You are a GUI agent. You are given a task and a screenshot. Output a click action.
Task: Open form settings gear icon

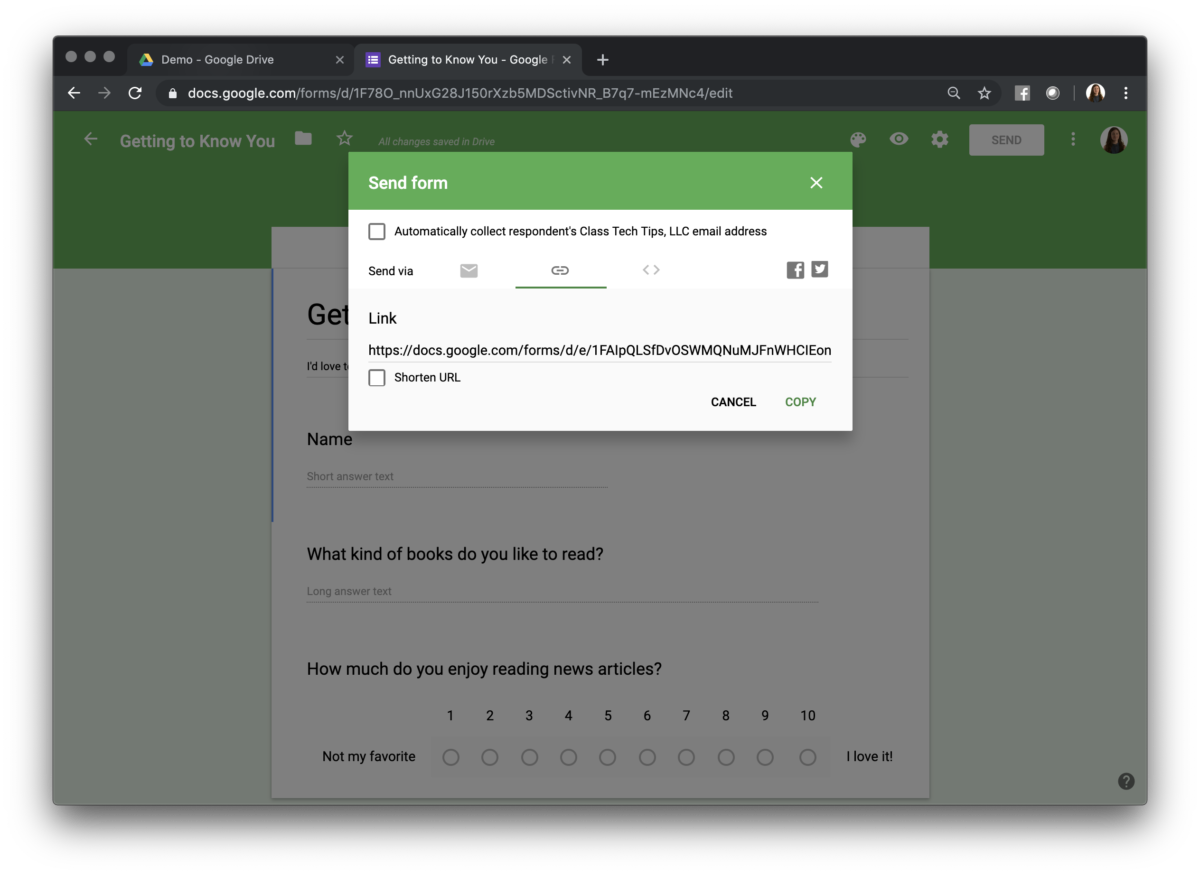coord(940,140)
